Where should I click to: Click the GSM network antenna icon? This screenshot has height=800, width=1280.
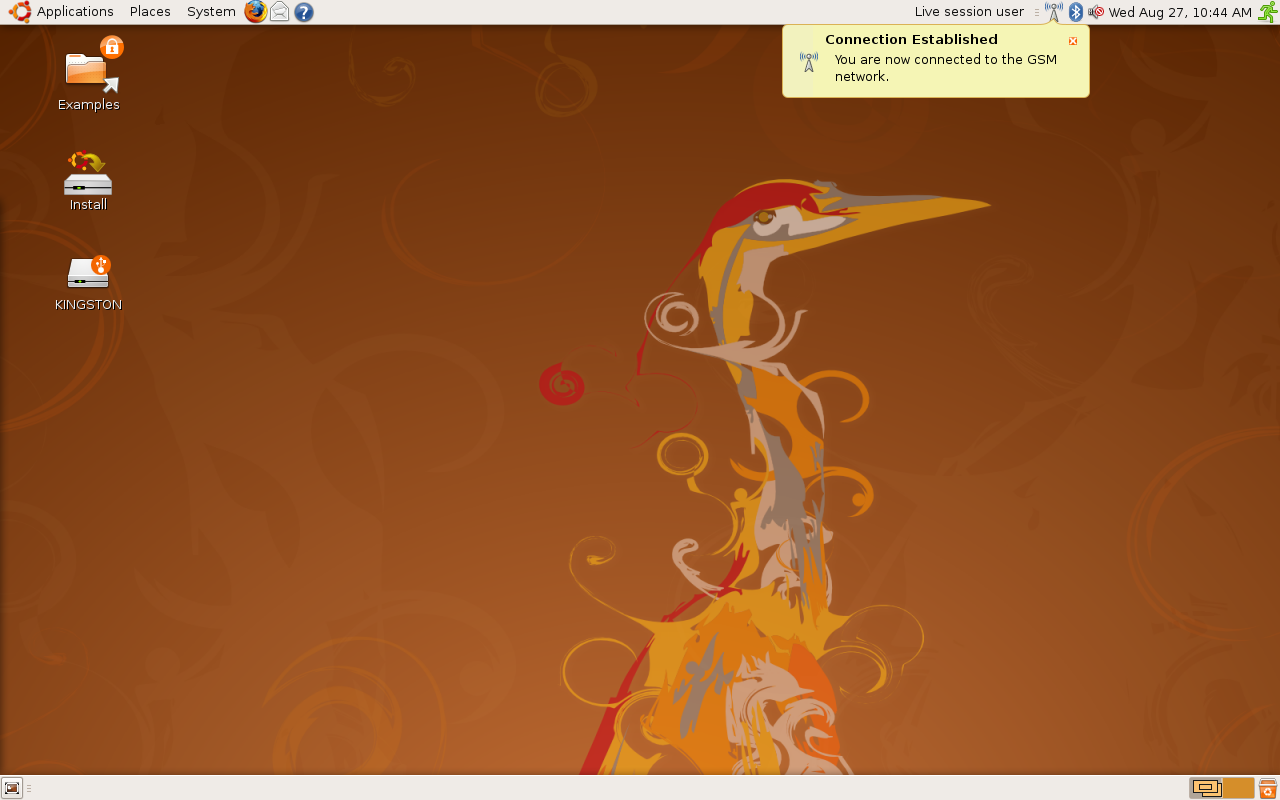tap(1054, 12)
